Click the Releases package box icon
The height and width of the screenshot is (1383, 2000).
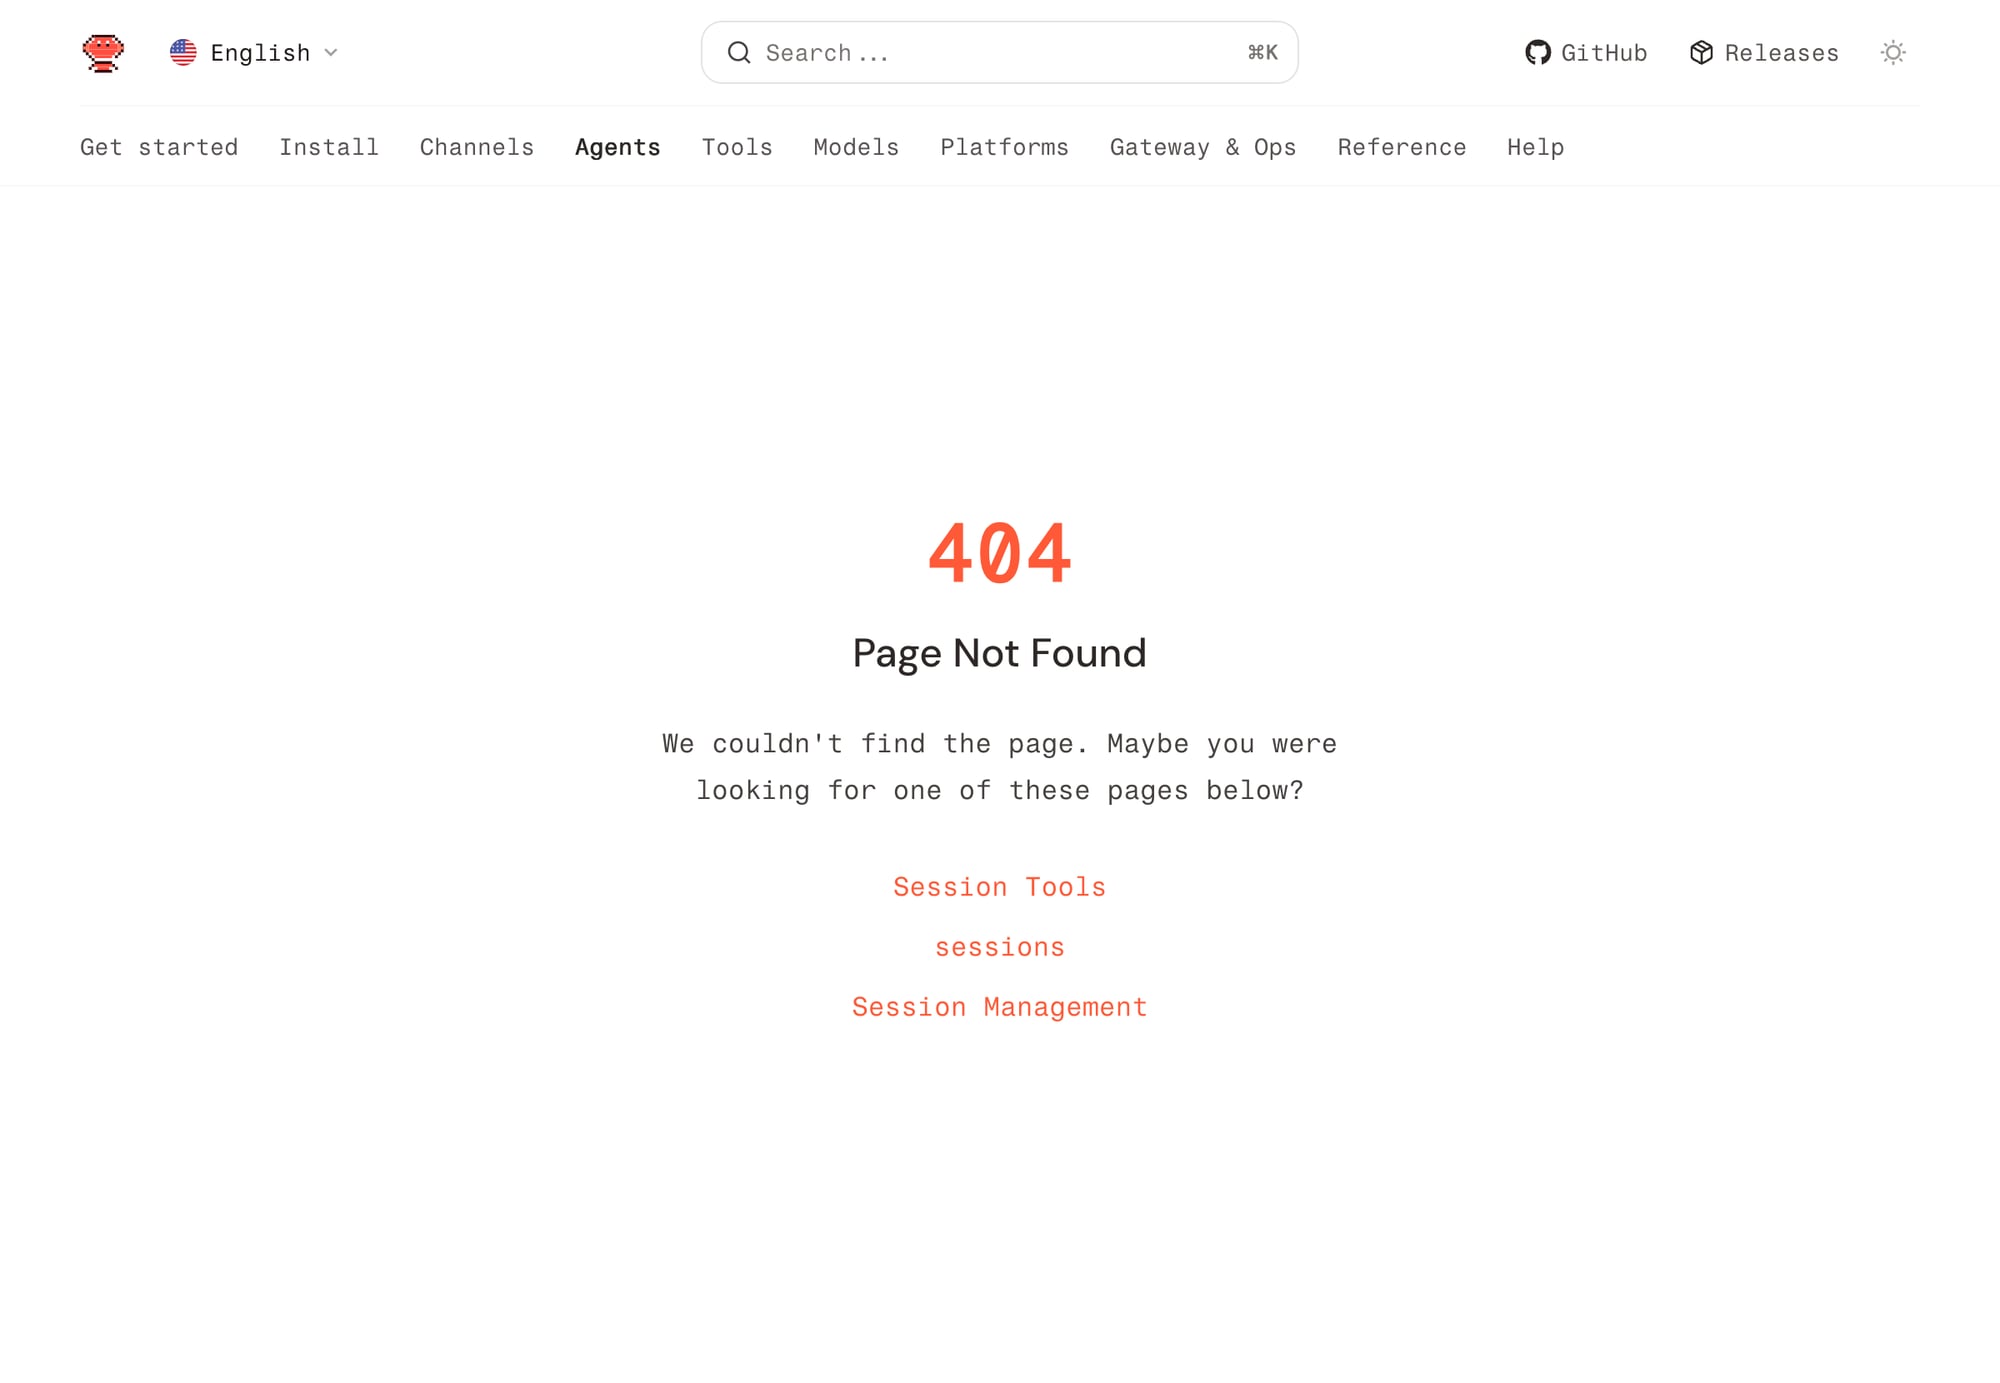pos(1701,53)
